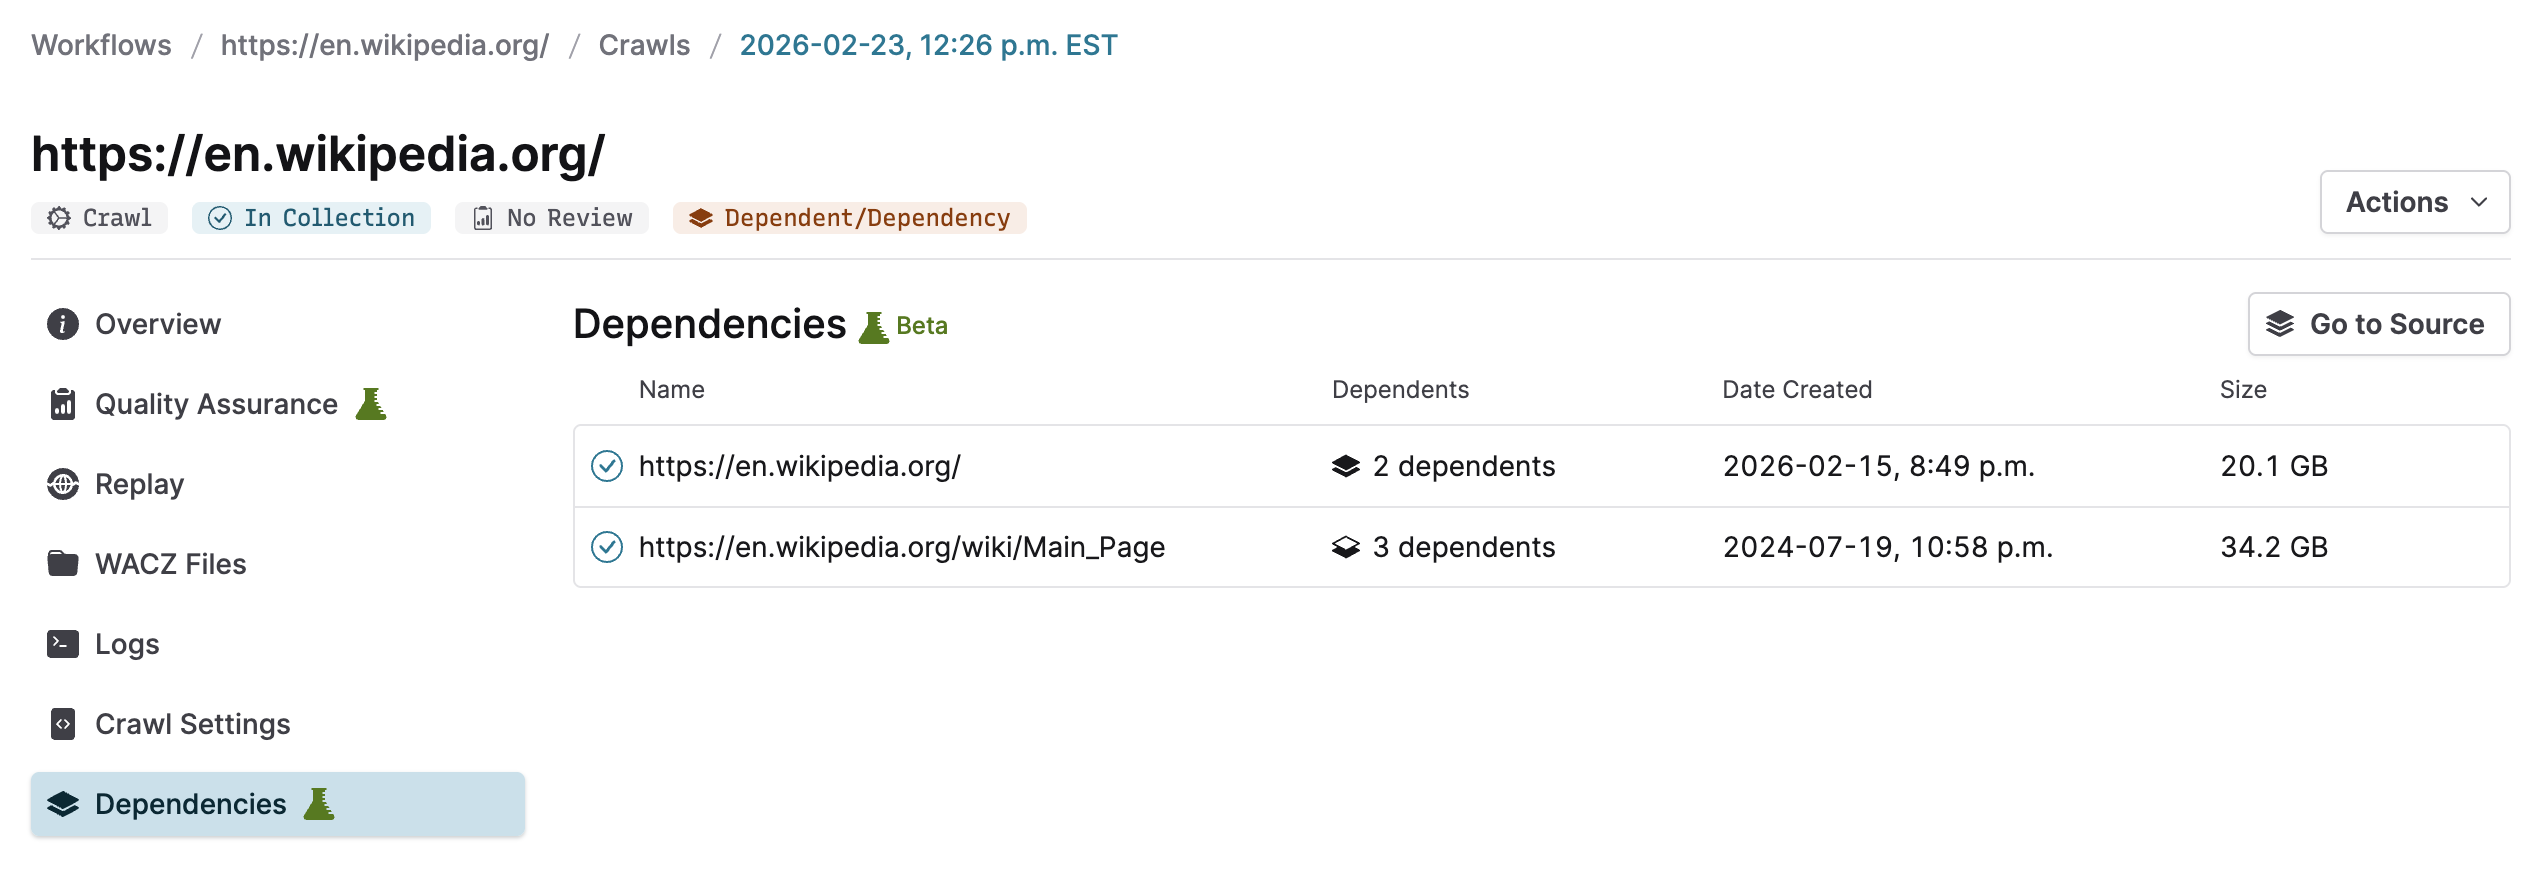Open the Crawls breadcrumb menu item
This screenshot has width=2542, height=872.
pyautogui.click(x=644, y=44)
